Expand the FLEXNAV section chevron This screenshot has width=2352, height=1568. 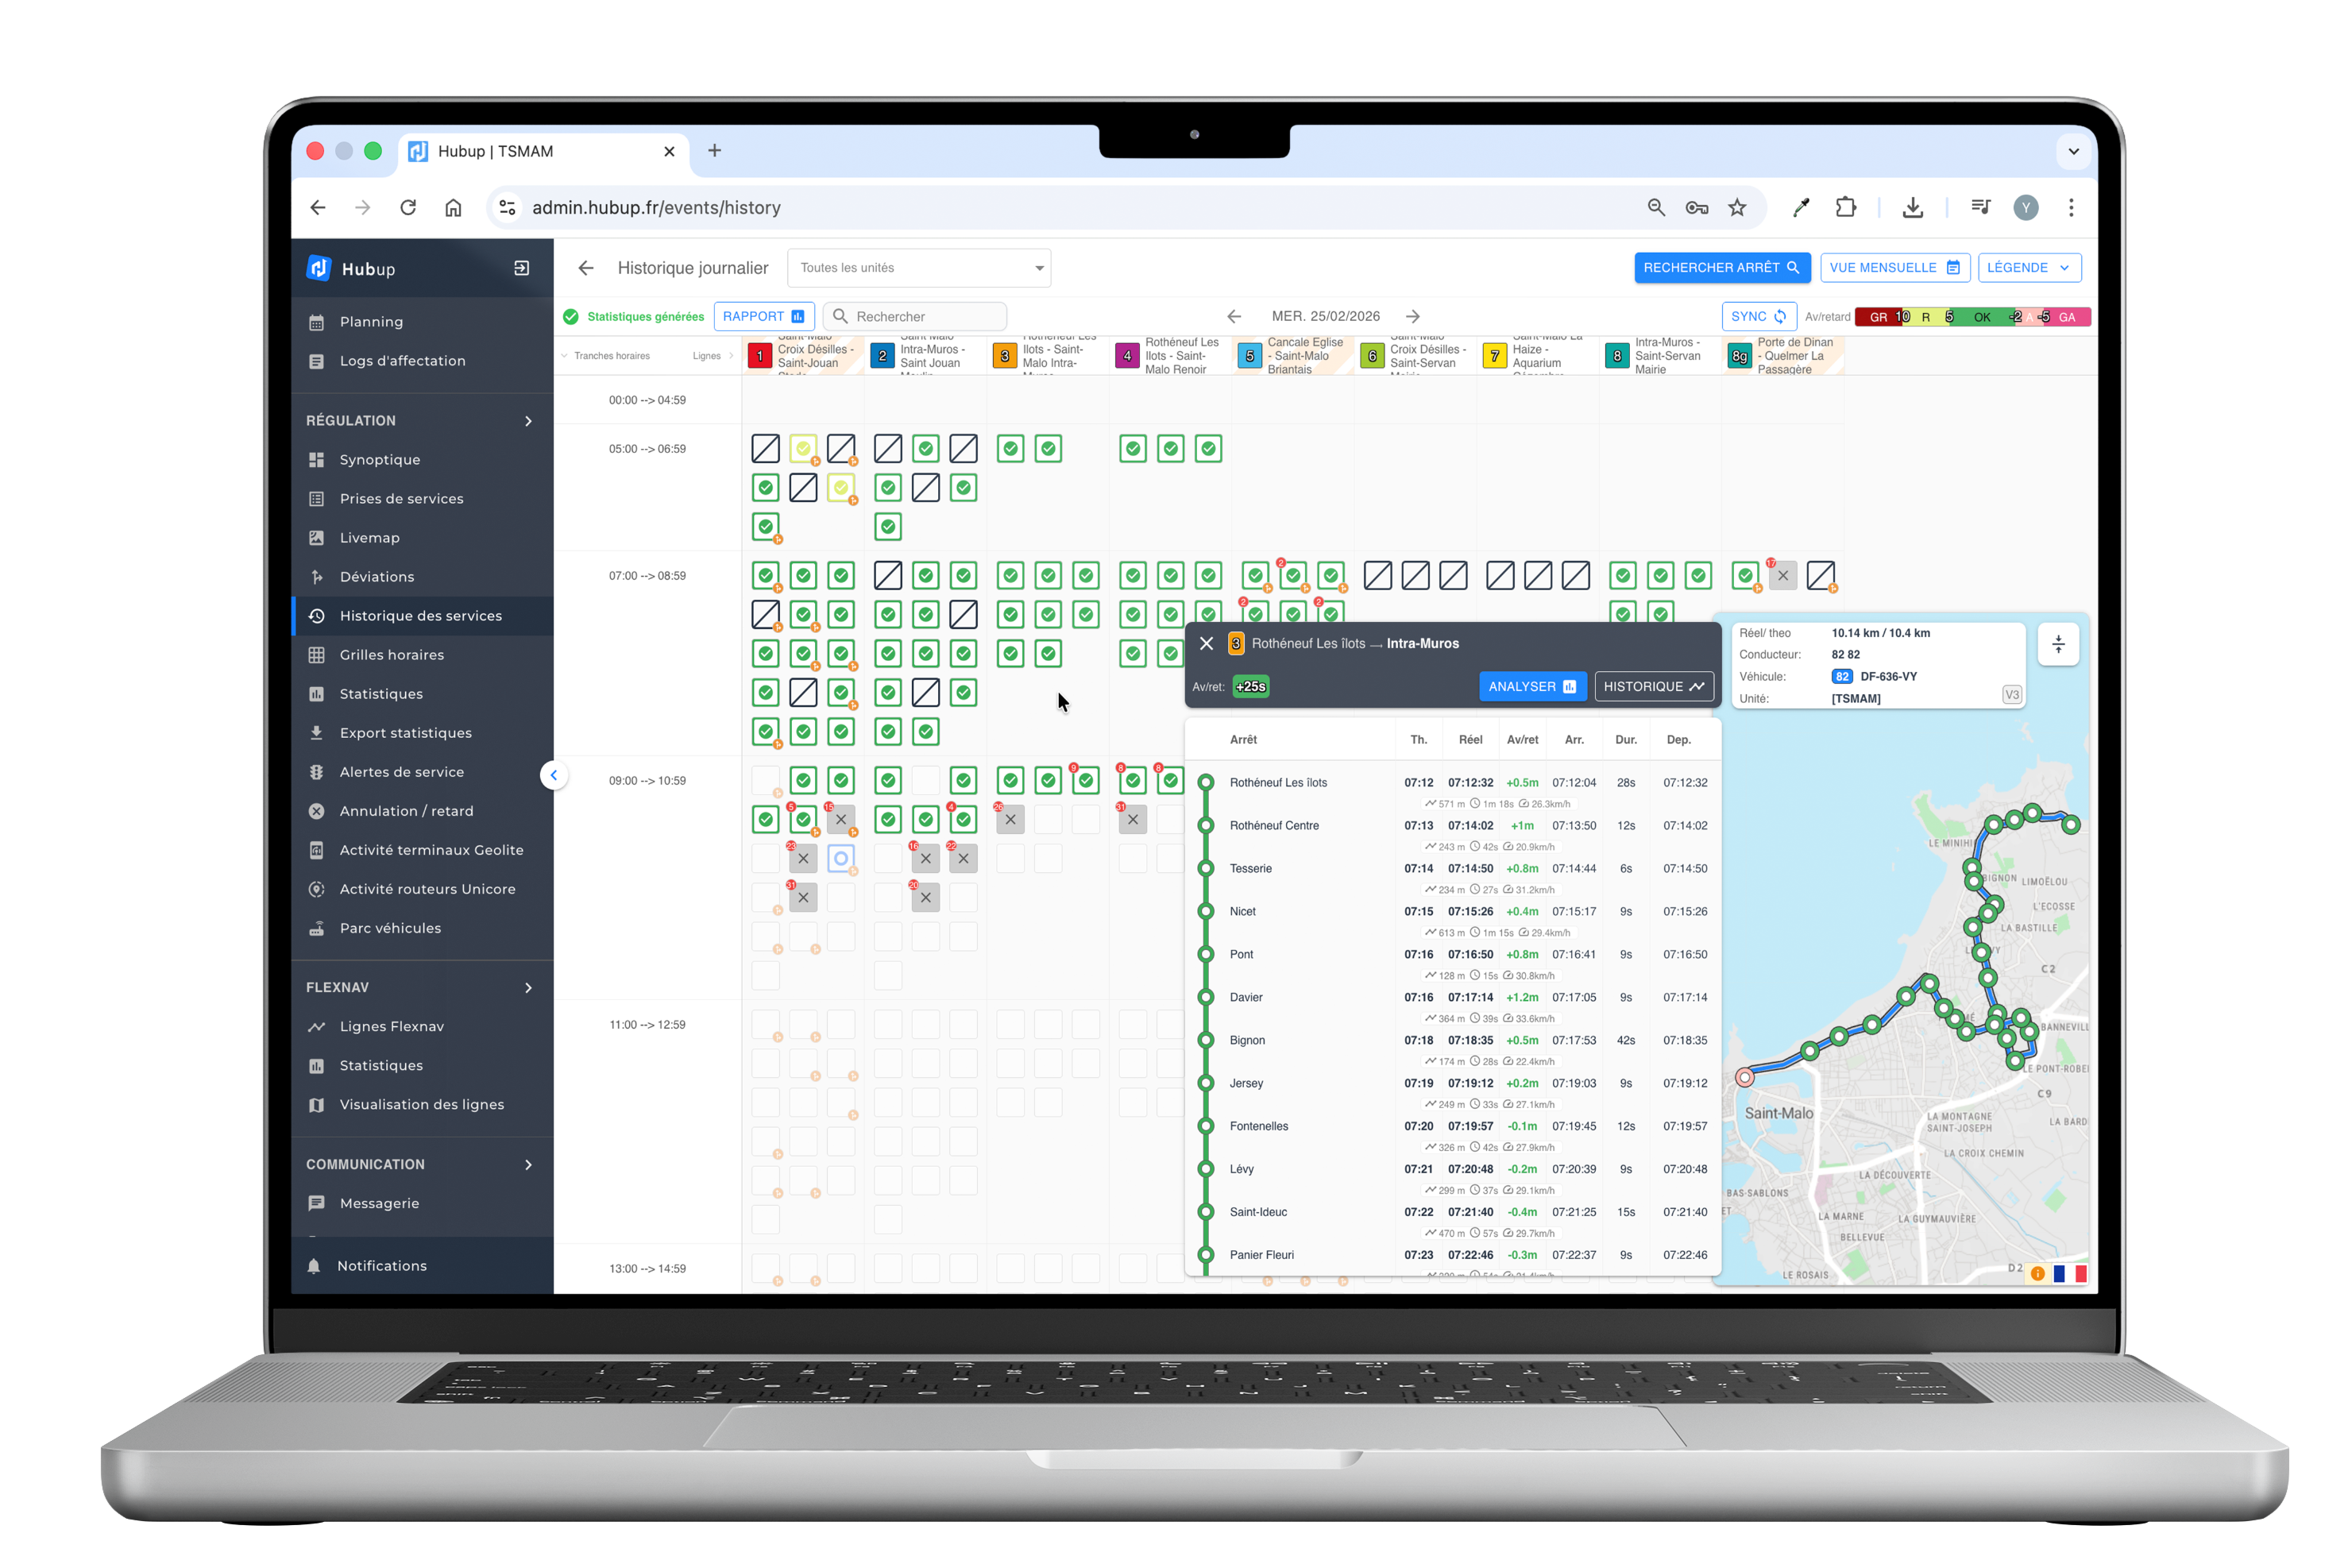pyautogui.click(x=528, y=988)
